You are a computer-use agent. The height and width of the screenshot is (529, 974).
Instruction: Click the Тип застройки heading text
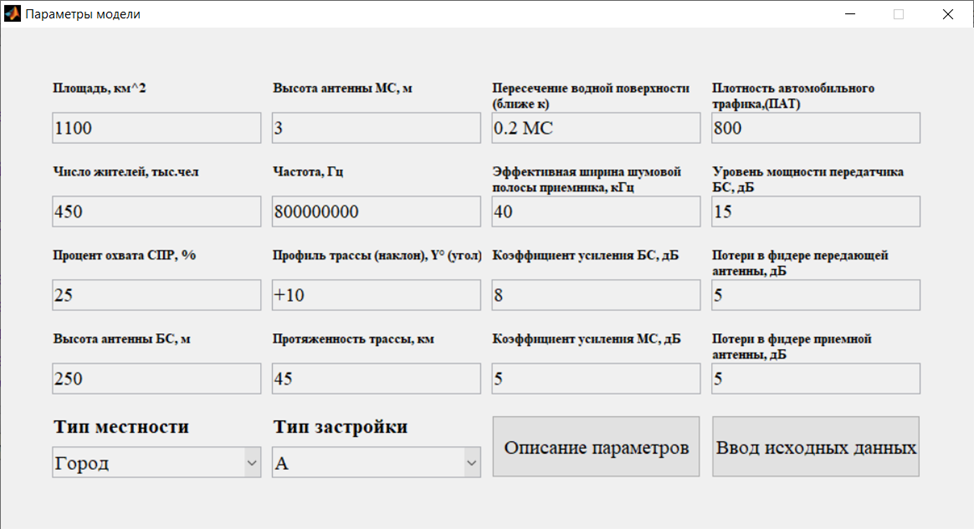point(340,427)
